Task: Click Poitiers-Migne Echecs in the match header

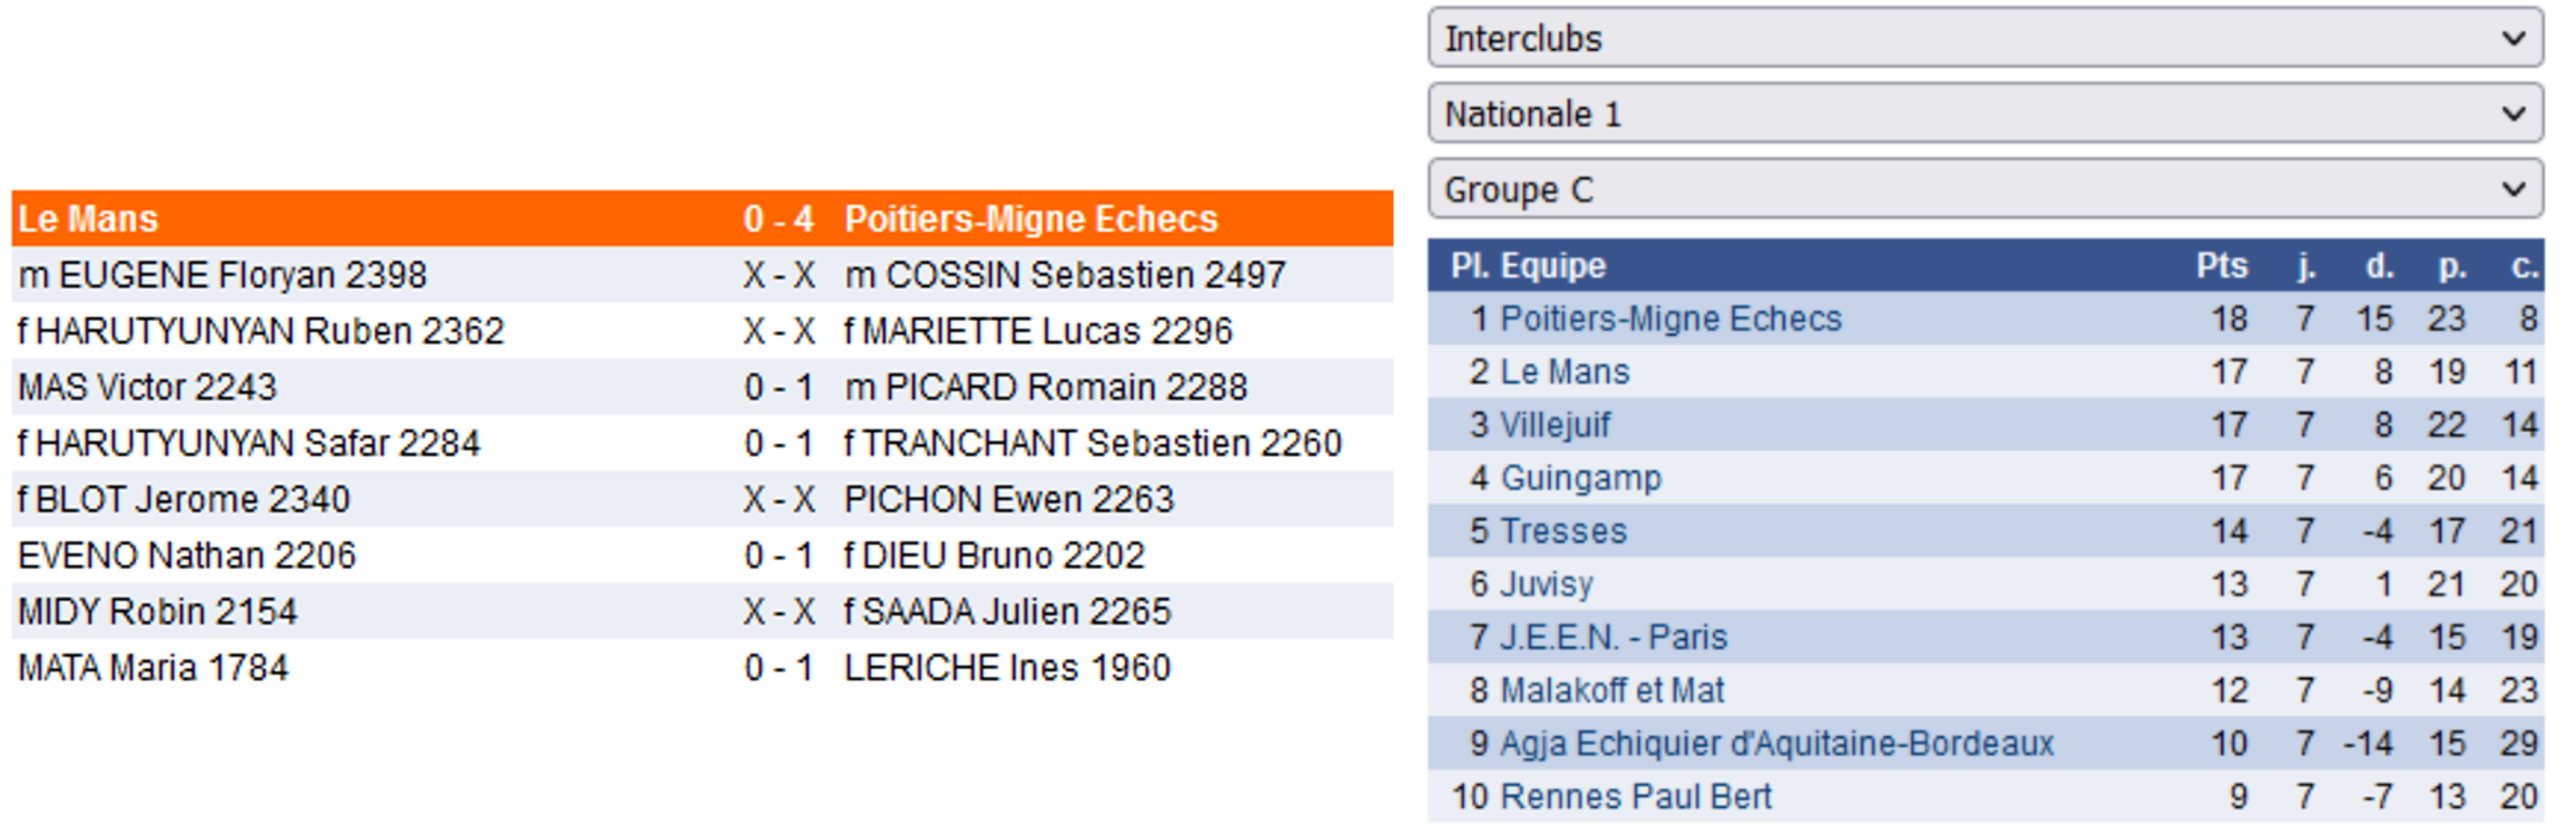Action: click(x=1030, y=218)
